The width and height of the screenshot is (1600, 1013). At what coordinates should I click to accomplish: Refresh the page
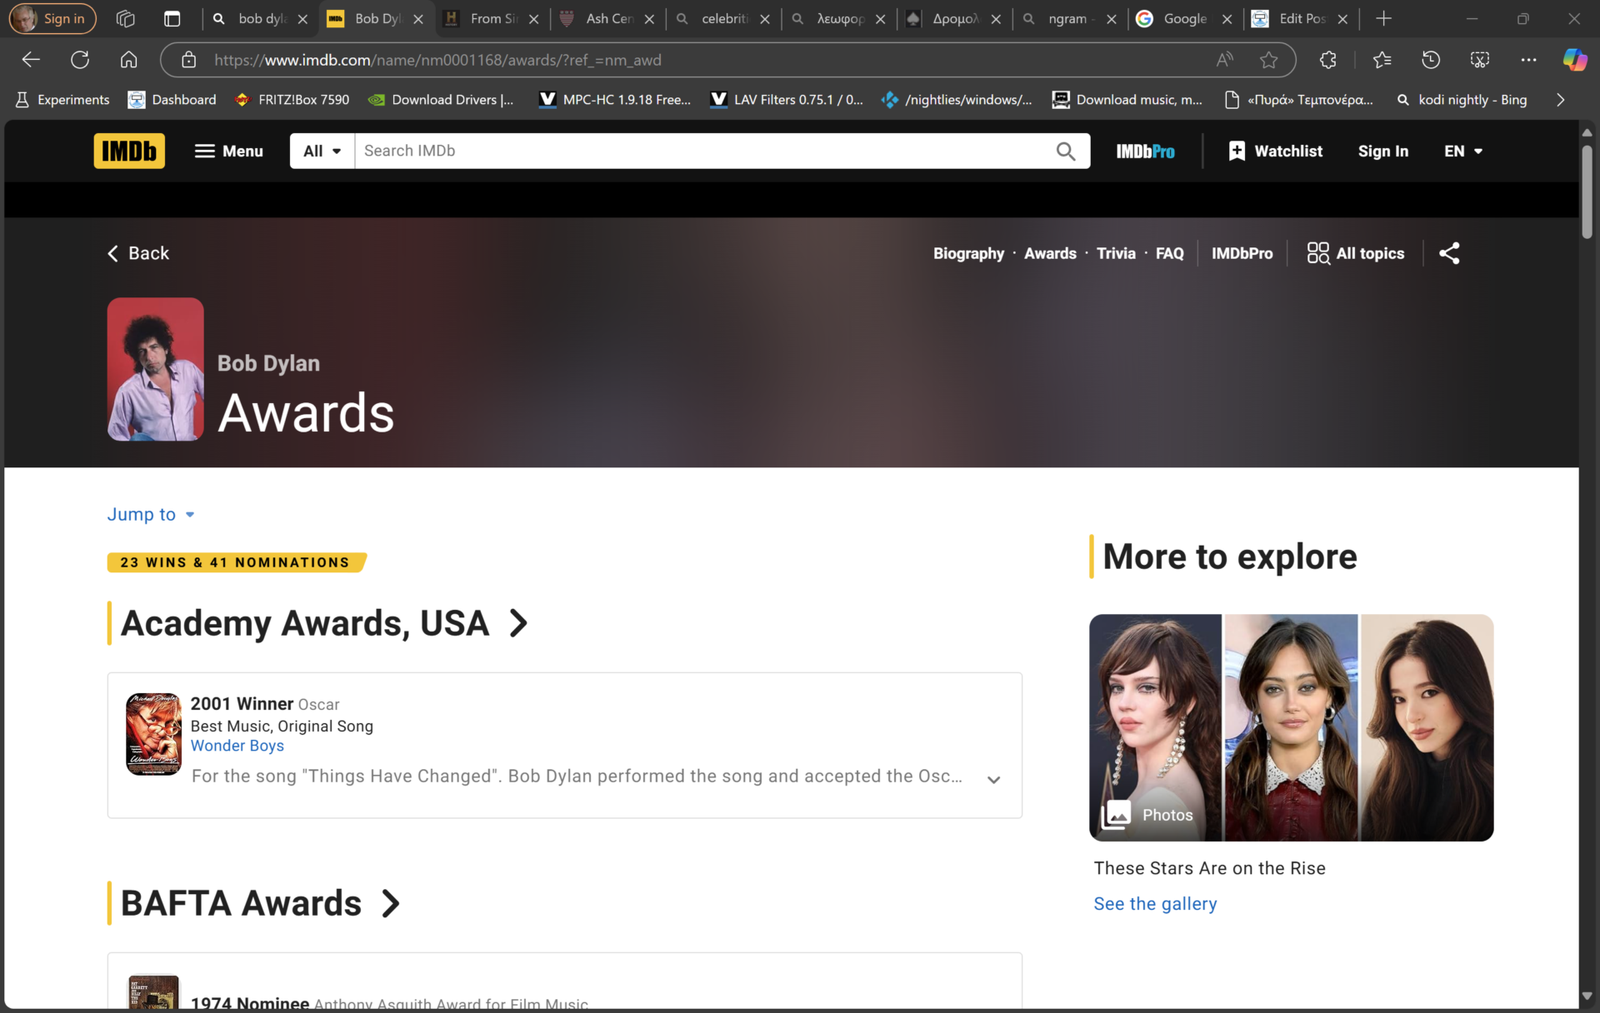(80, 60)
